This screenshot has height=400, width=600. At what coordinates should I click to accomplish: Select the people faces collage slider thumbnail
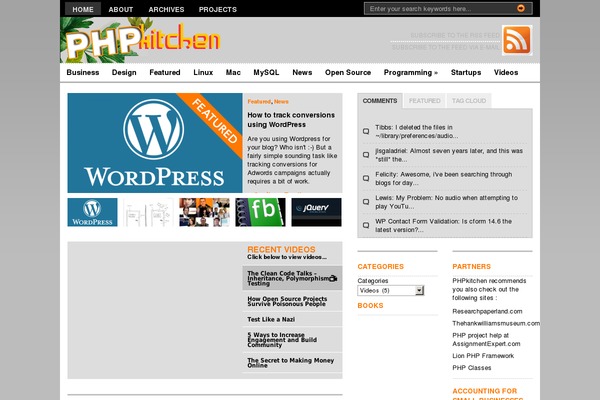[204, 212]
